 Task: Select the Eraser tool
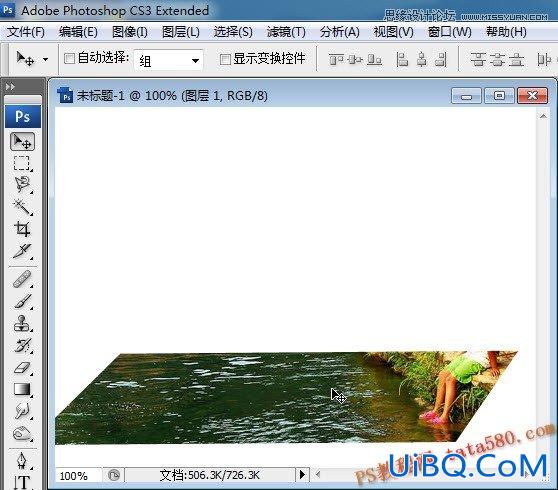tap(22, 367)
